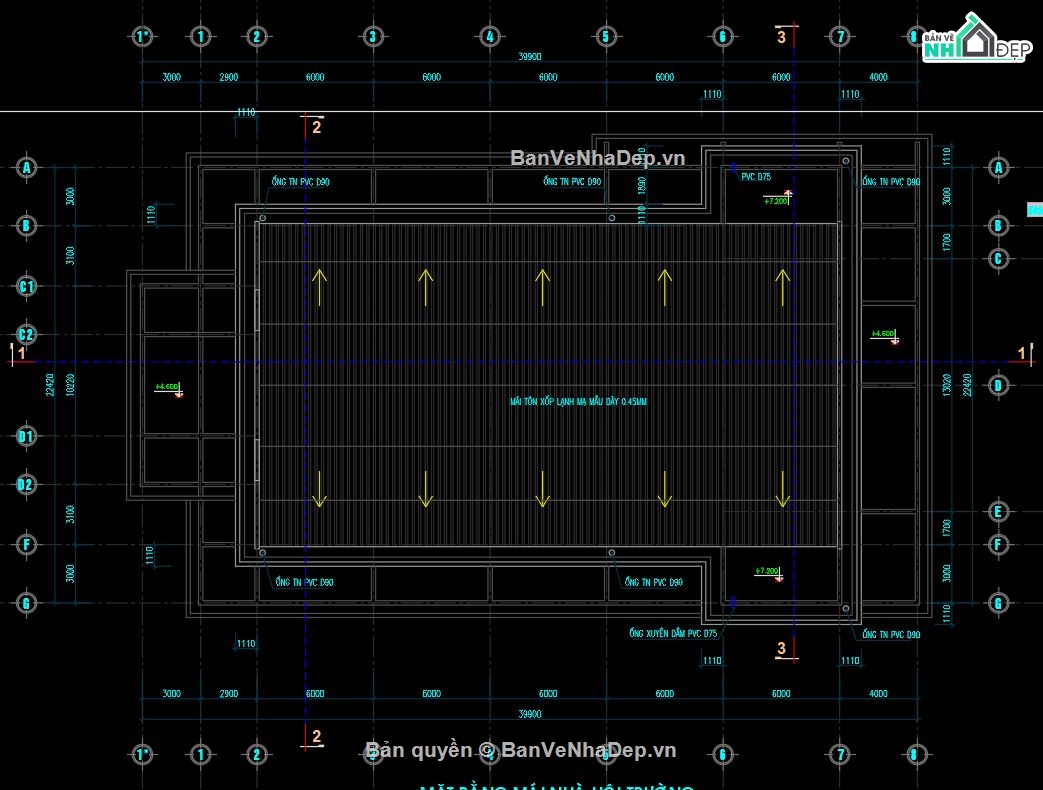Click the section marker 1 on left edge
The height and width of the screenshot is (790, 1043).
coord(22,352)
